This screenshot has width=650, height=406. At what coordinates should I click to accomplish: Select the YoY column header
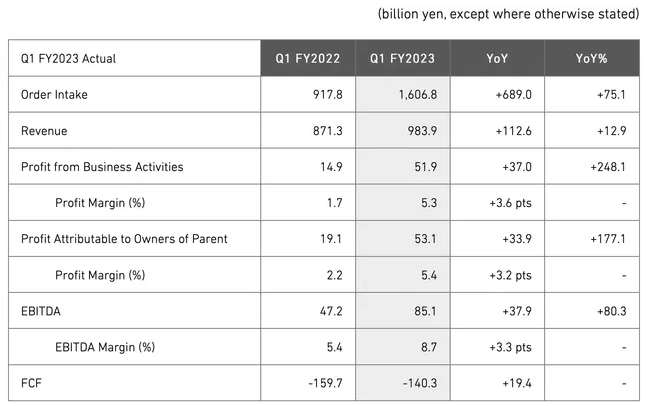497,59
